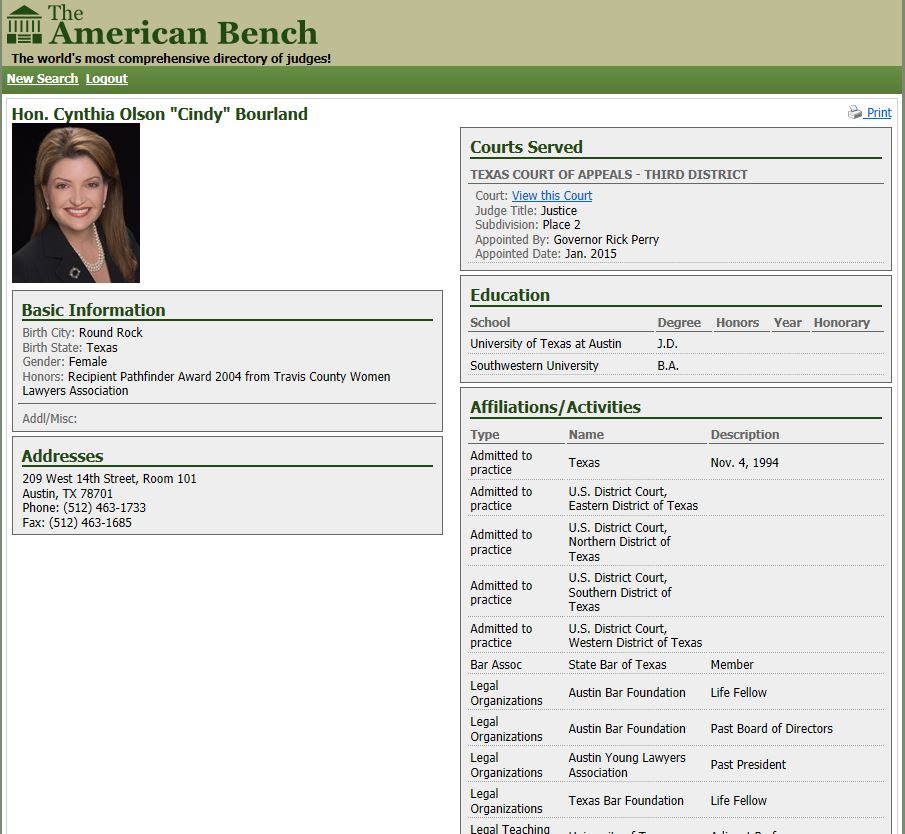The height and width of the screenshot is (834, 905).
Task: Click the judge name heading
Action: point(159,114)
